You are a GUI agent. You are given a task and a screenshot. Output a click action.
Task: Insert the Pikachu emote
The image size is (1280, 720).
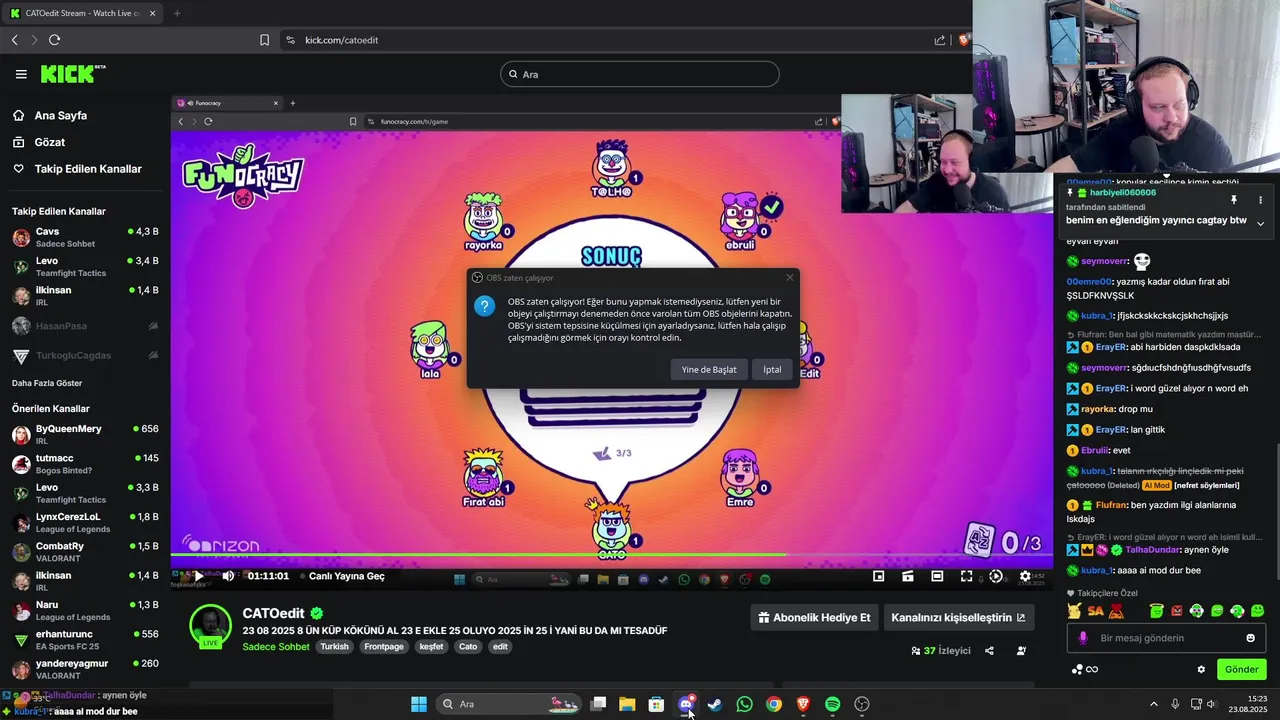click(1074, 610)
